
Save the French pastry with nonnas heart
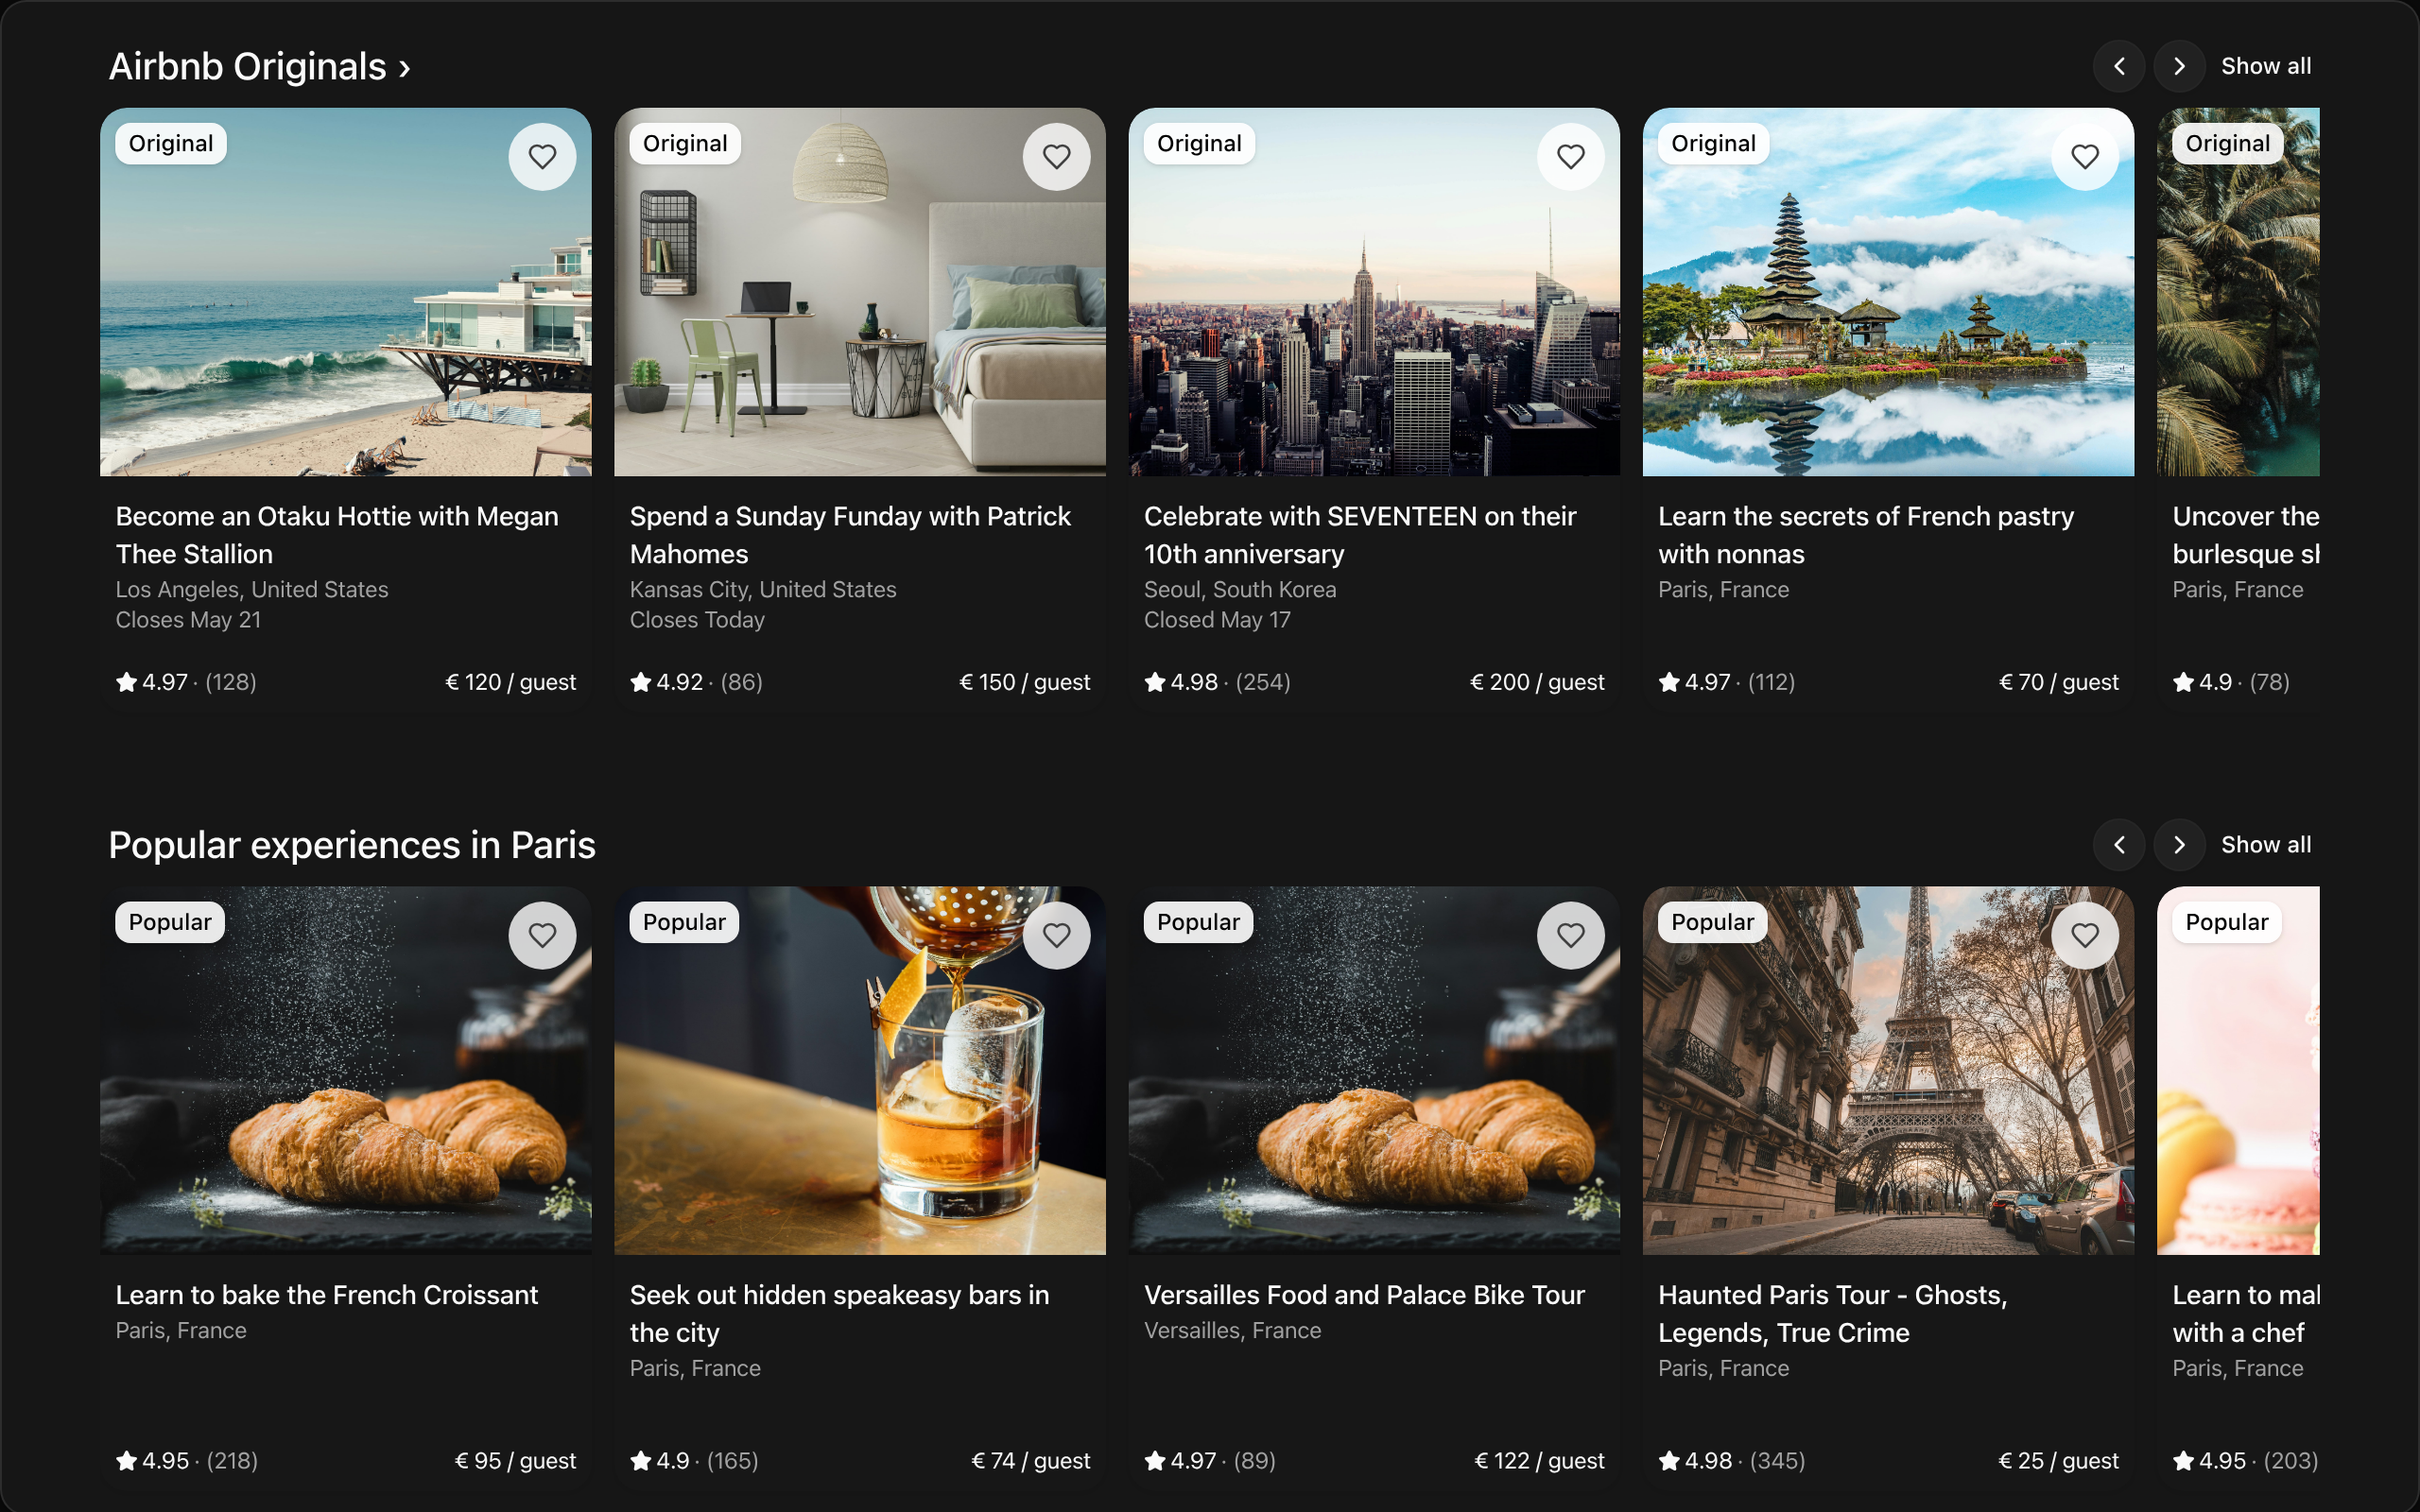click(x=2084, y=156)
